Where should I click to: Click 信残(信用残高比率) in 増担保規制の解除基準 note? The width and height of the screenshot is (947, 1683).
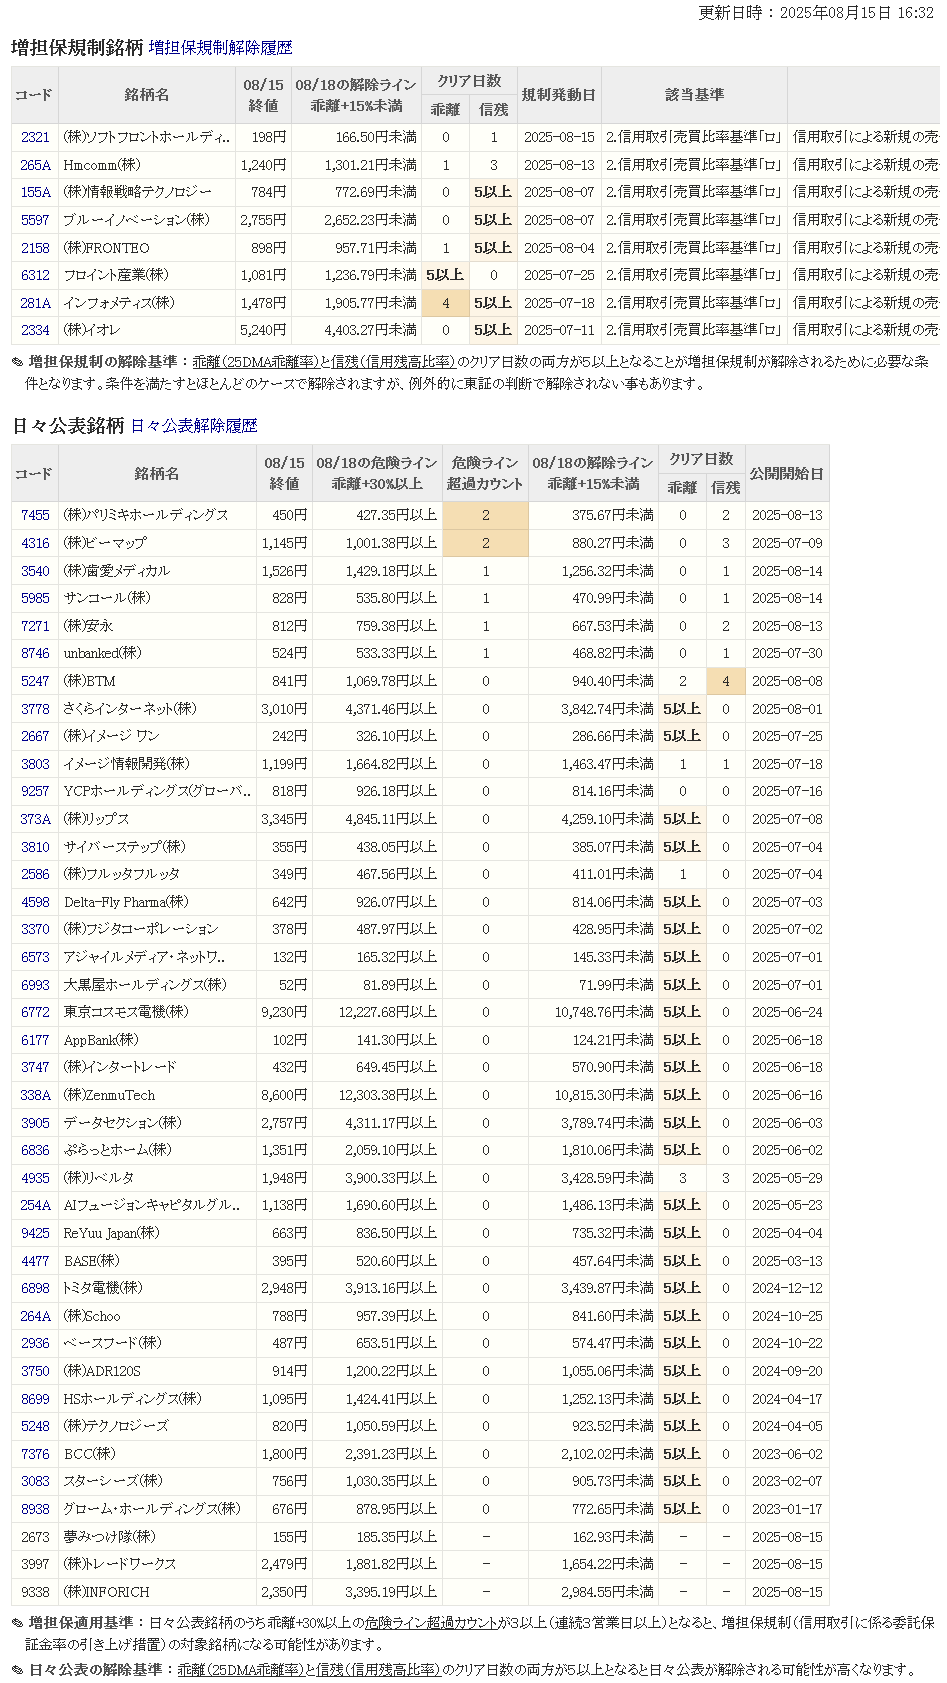(x=393, y=362)
